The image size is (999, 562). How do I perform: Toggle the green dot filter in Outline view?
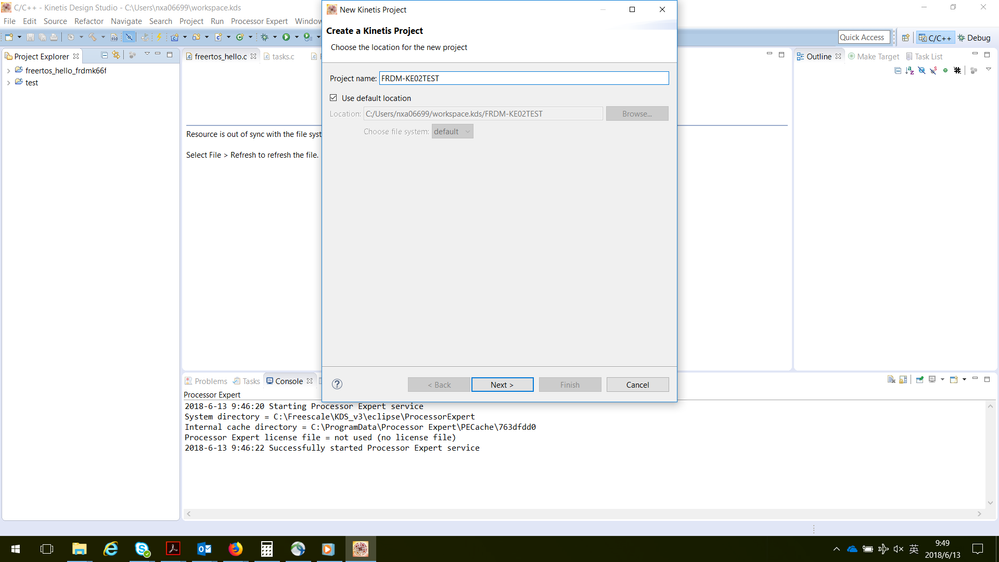click(945, 70)
